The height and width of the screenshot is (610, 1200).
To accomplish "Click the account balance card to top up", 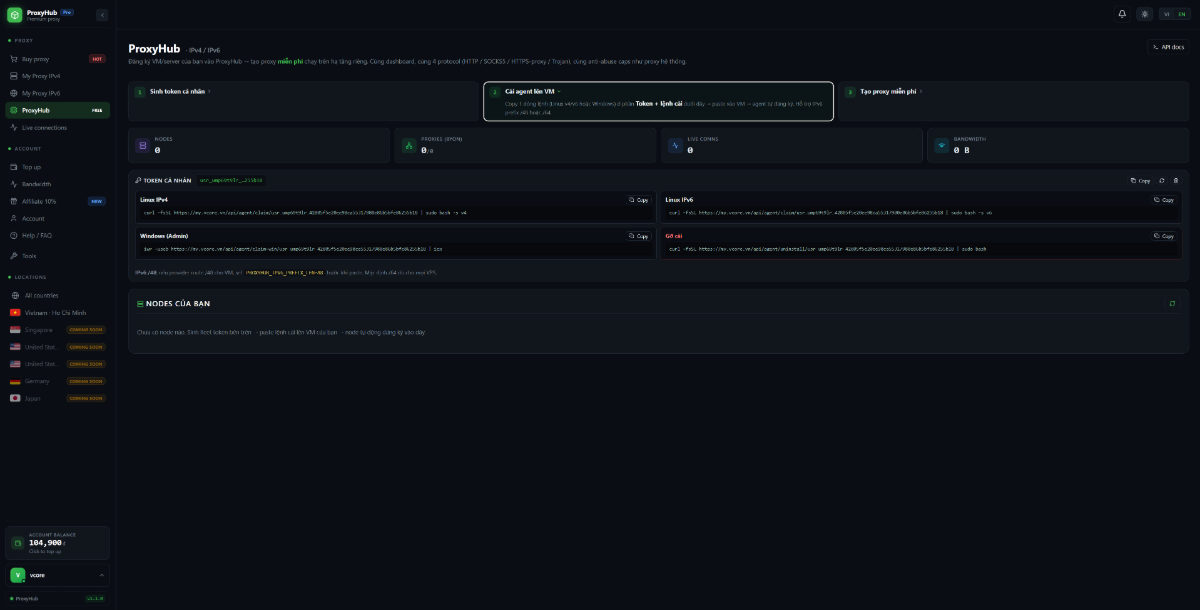I will point(57,543).
